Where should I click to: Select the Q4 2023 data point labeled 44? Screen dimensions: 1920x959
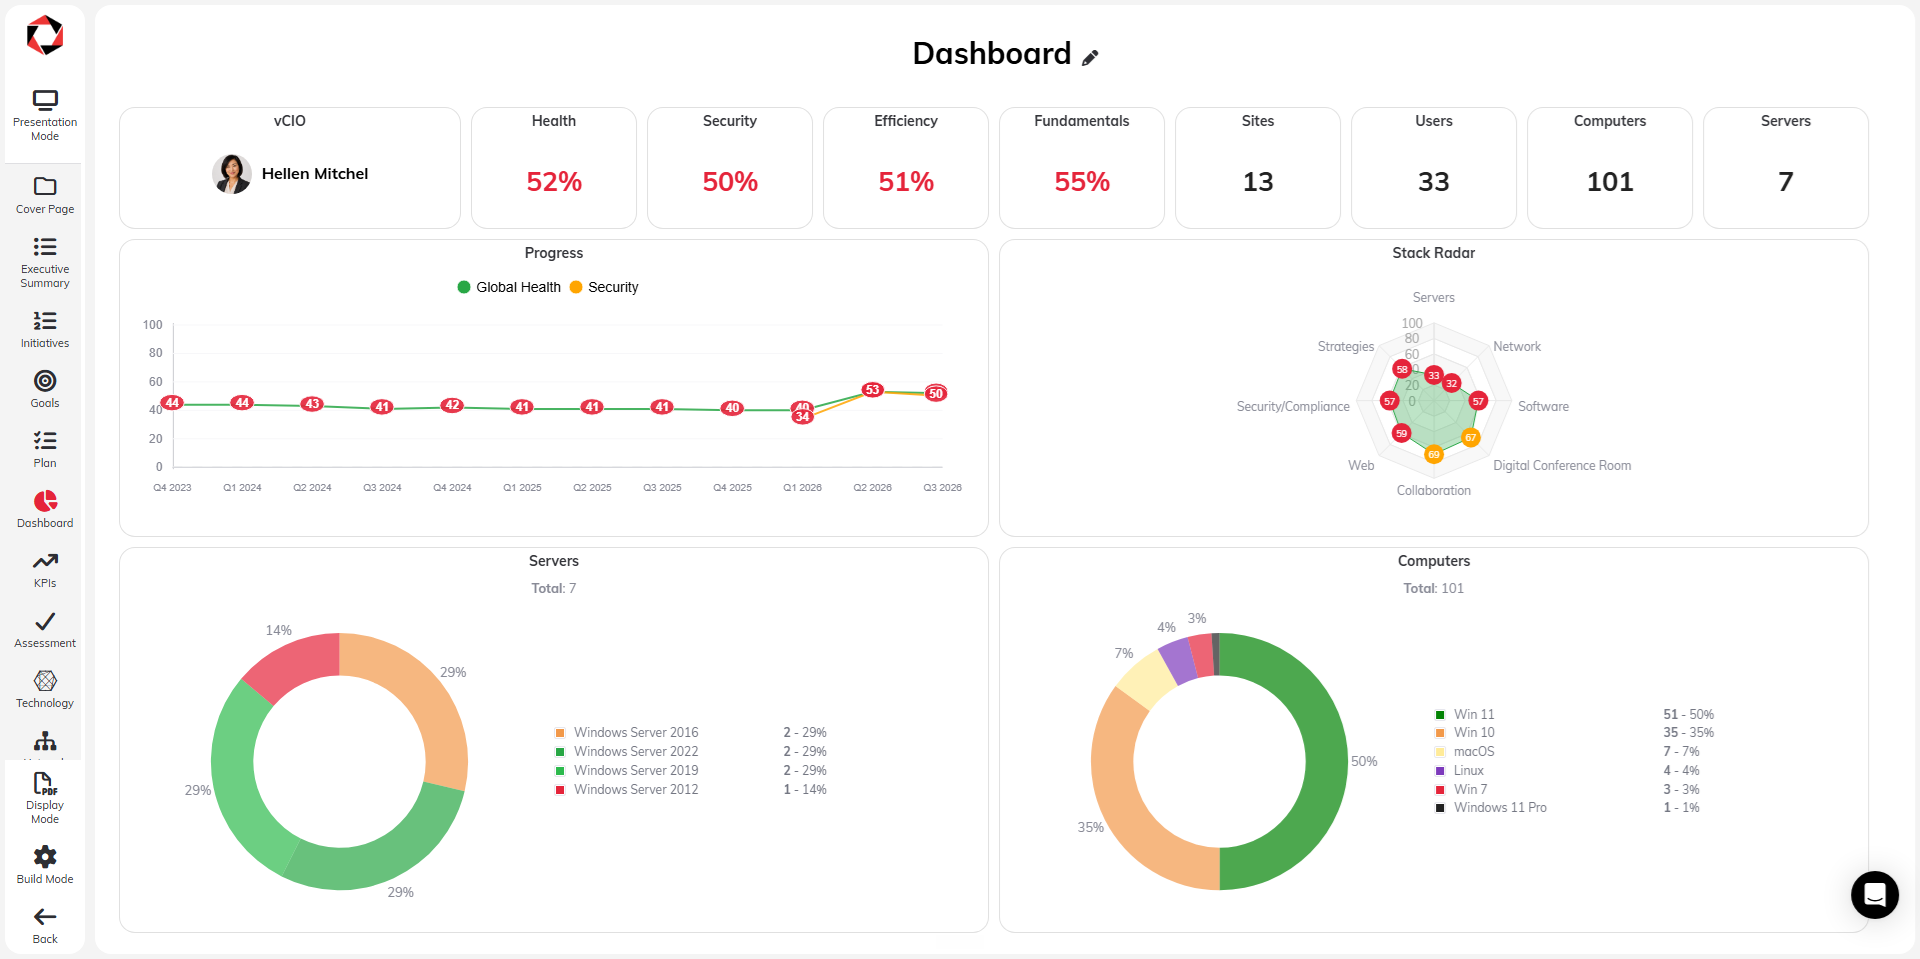coord(172,403)
